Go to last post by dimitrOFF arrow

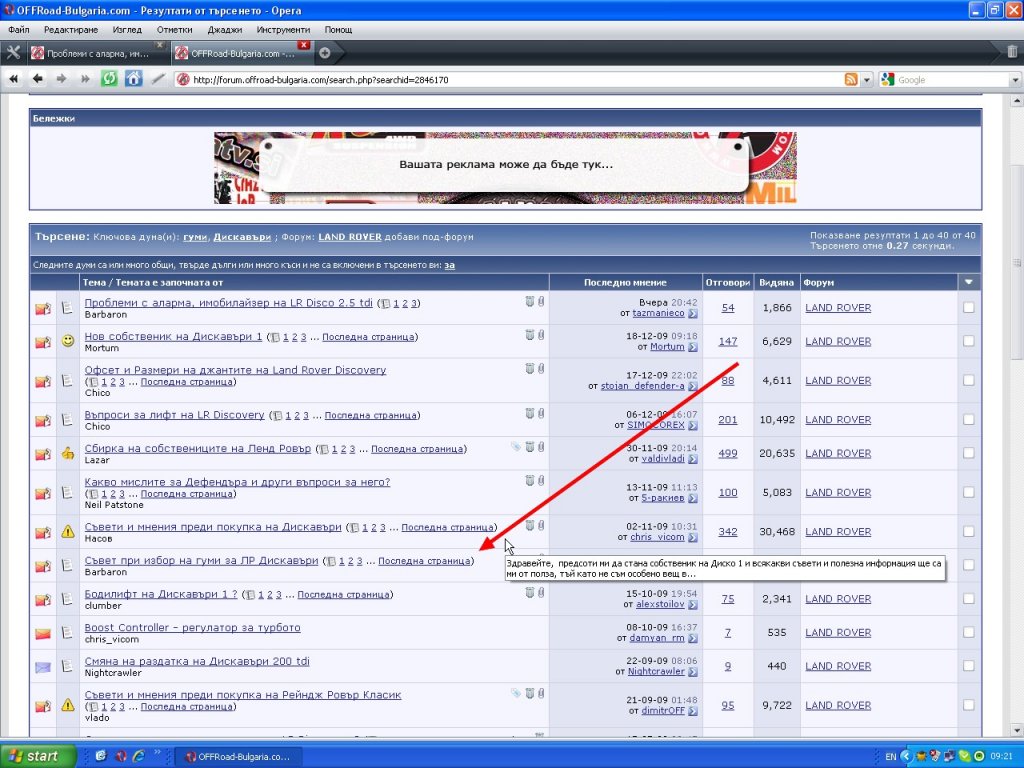click(692, 711)
